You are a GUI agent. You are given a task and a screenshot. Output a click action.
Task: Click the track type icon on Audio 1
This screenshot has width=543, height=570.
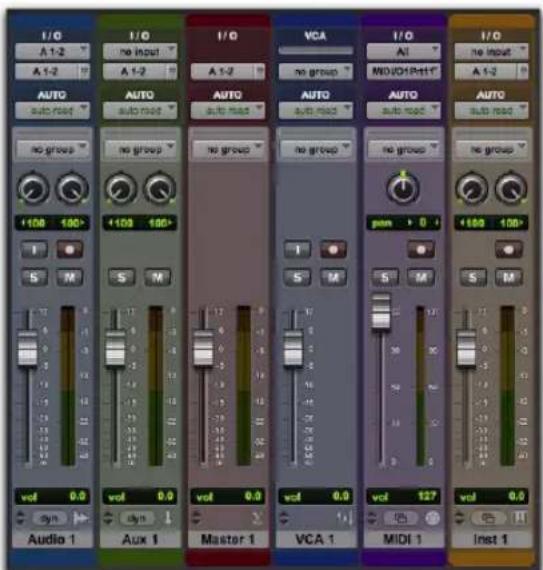pos(80,518)
